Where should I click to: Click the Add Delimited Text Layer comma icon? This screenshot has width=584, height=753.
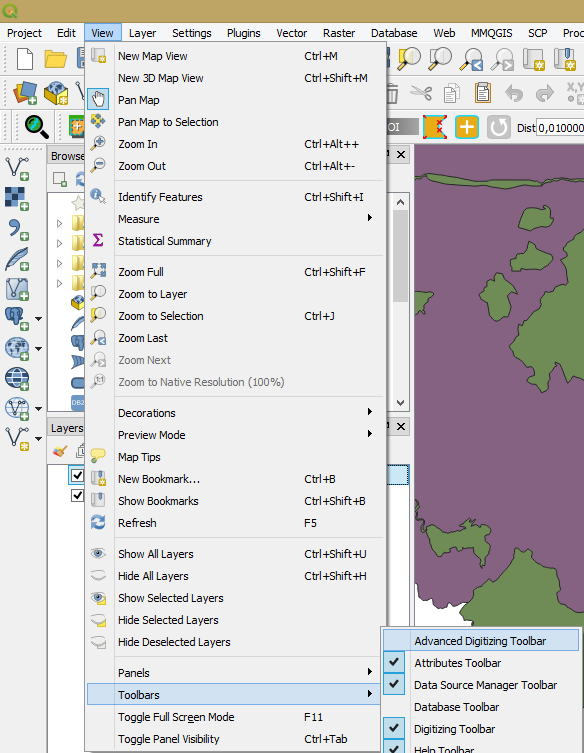(x=17, y=229)
